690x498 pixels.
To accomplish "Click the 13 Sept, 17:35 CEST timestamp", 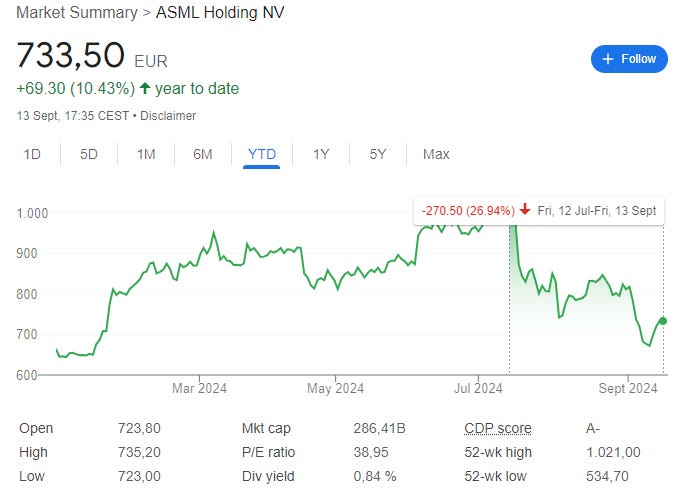I will click(x=73, y=116).
